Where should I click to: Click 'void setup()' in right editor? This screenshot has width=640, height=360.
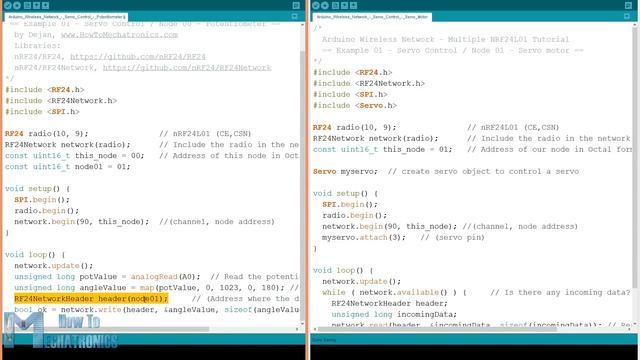pyautogui.click(x=345, y=193)
